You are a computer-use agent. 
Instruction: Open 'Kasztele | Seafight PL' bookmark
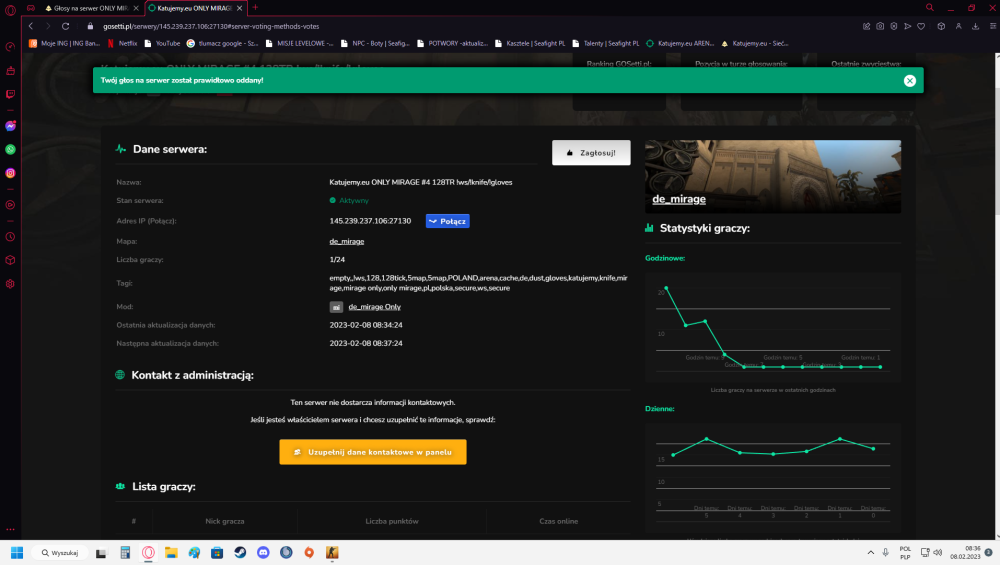tap(530, 43)
